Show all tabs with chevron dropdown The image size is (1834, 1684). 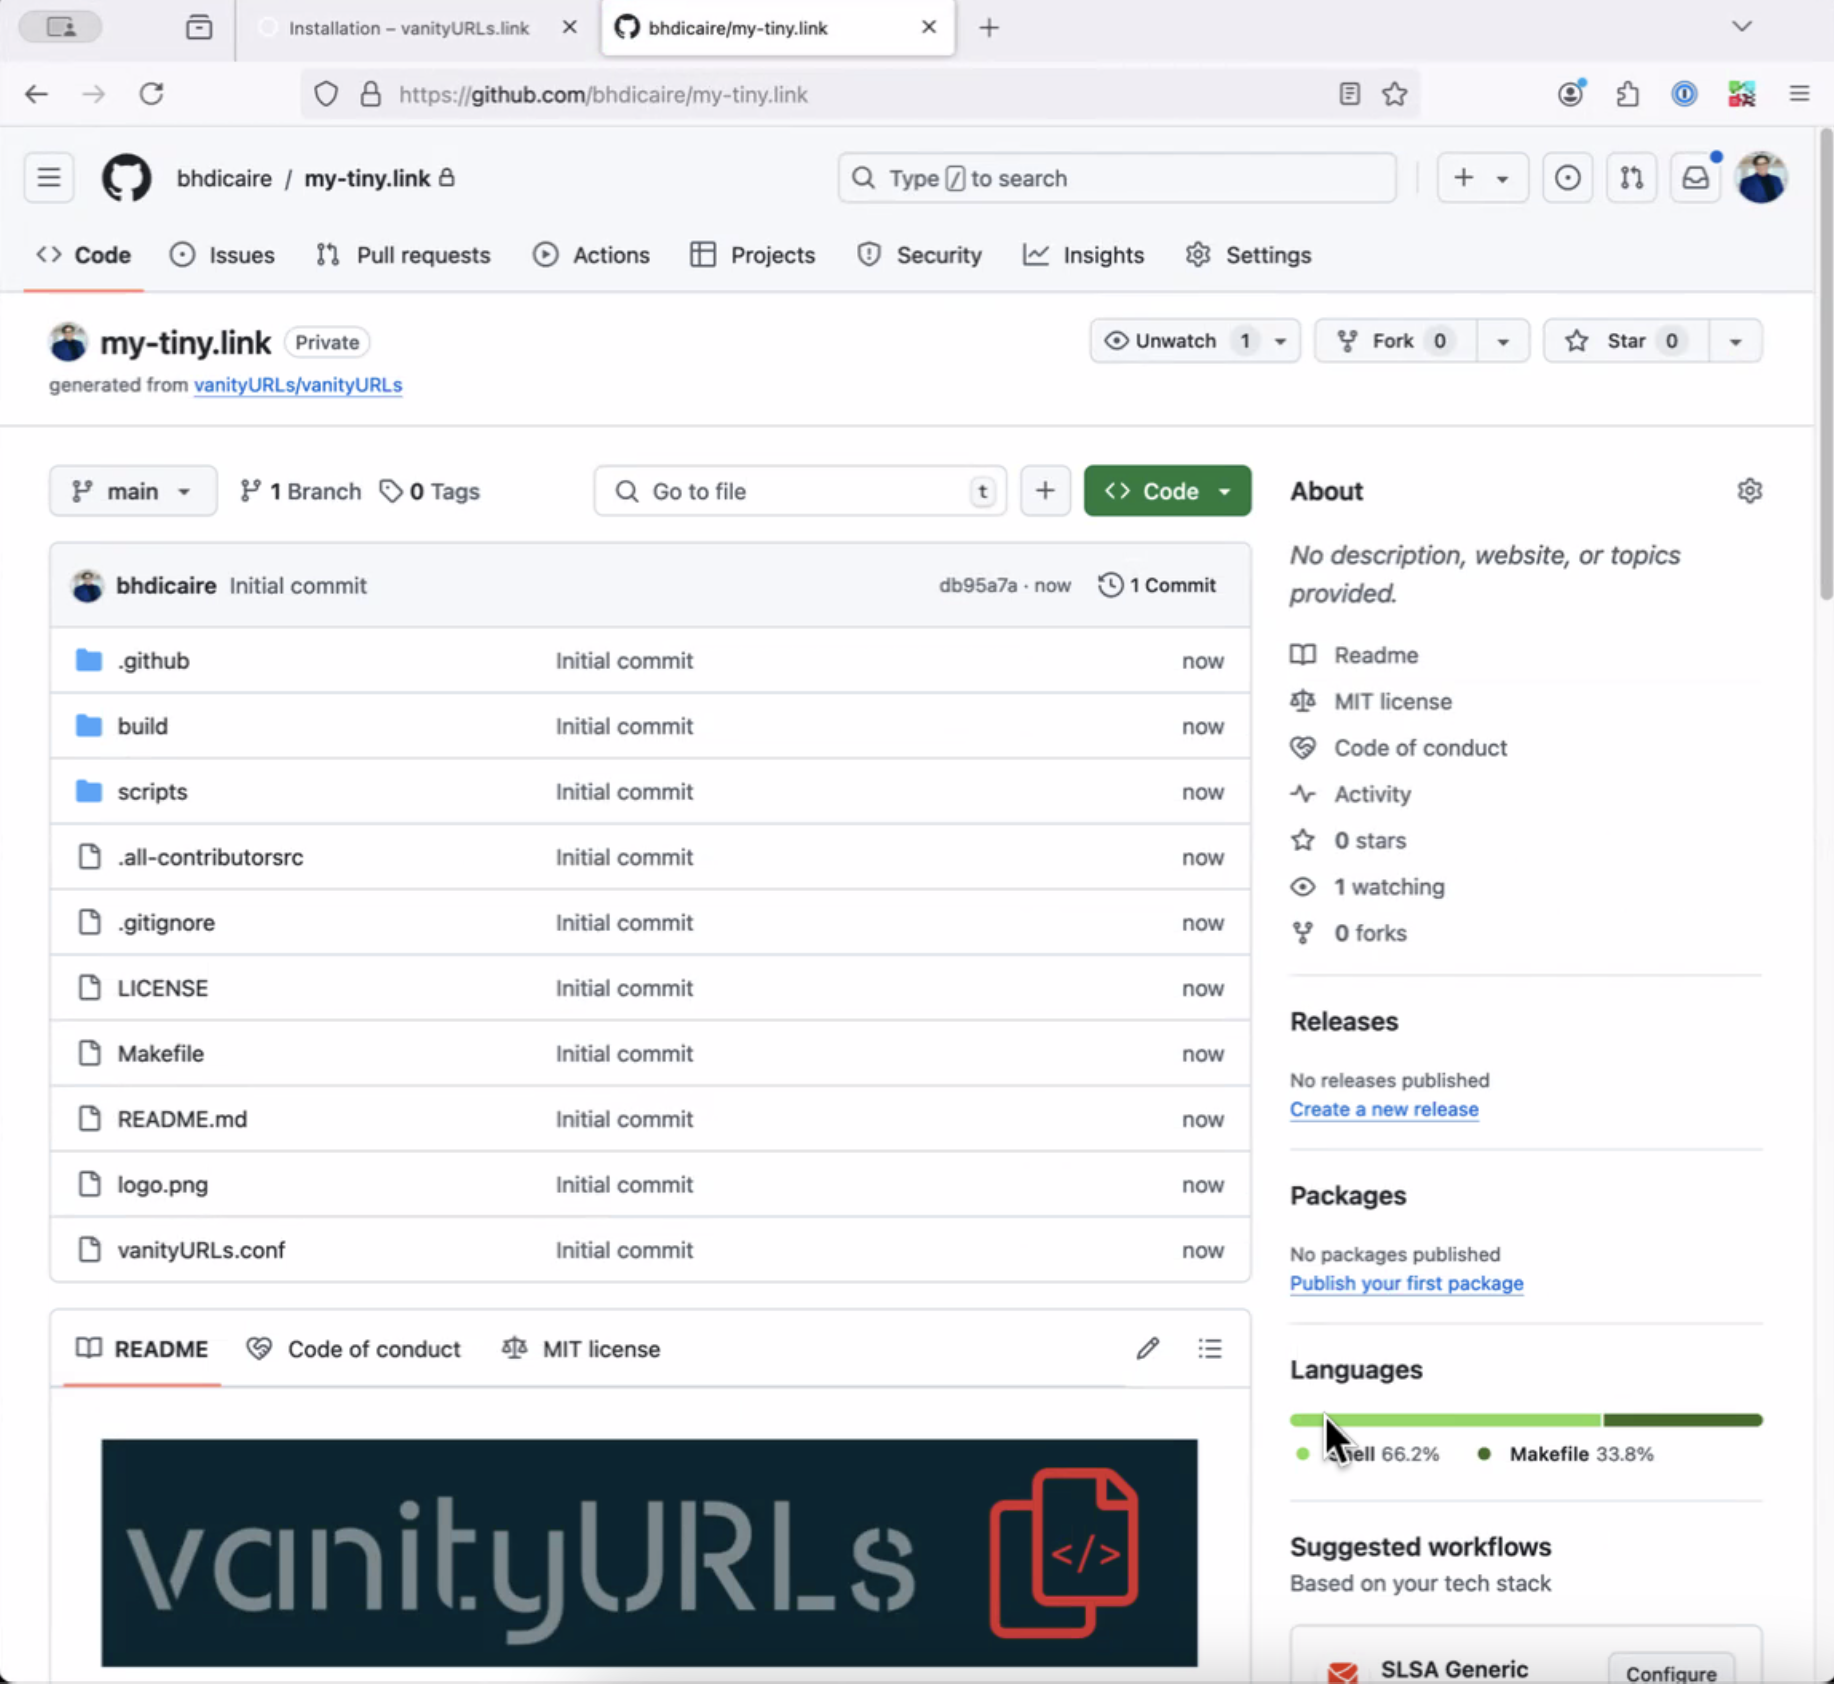pos(1742,27)
